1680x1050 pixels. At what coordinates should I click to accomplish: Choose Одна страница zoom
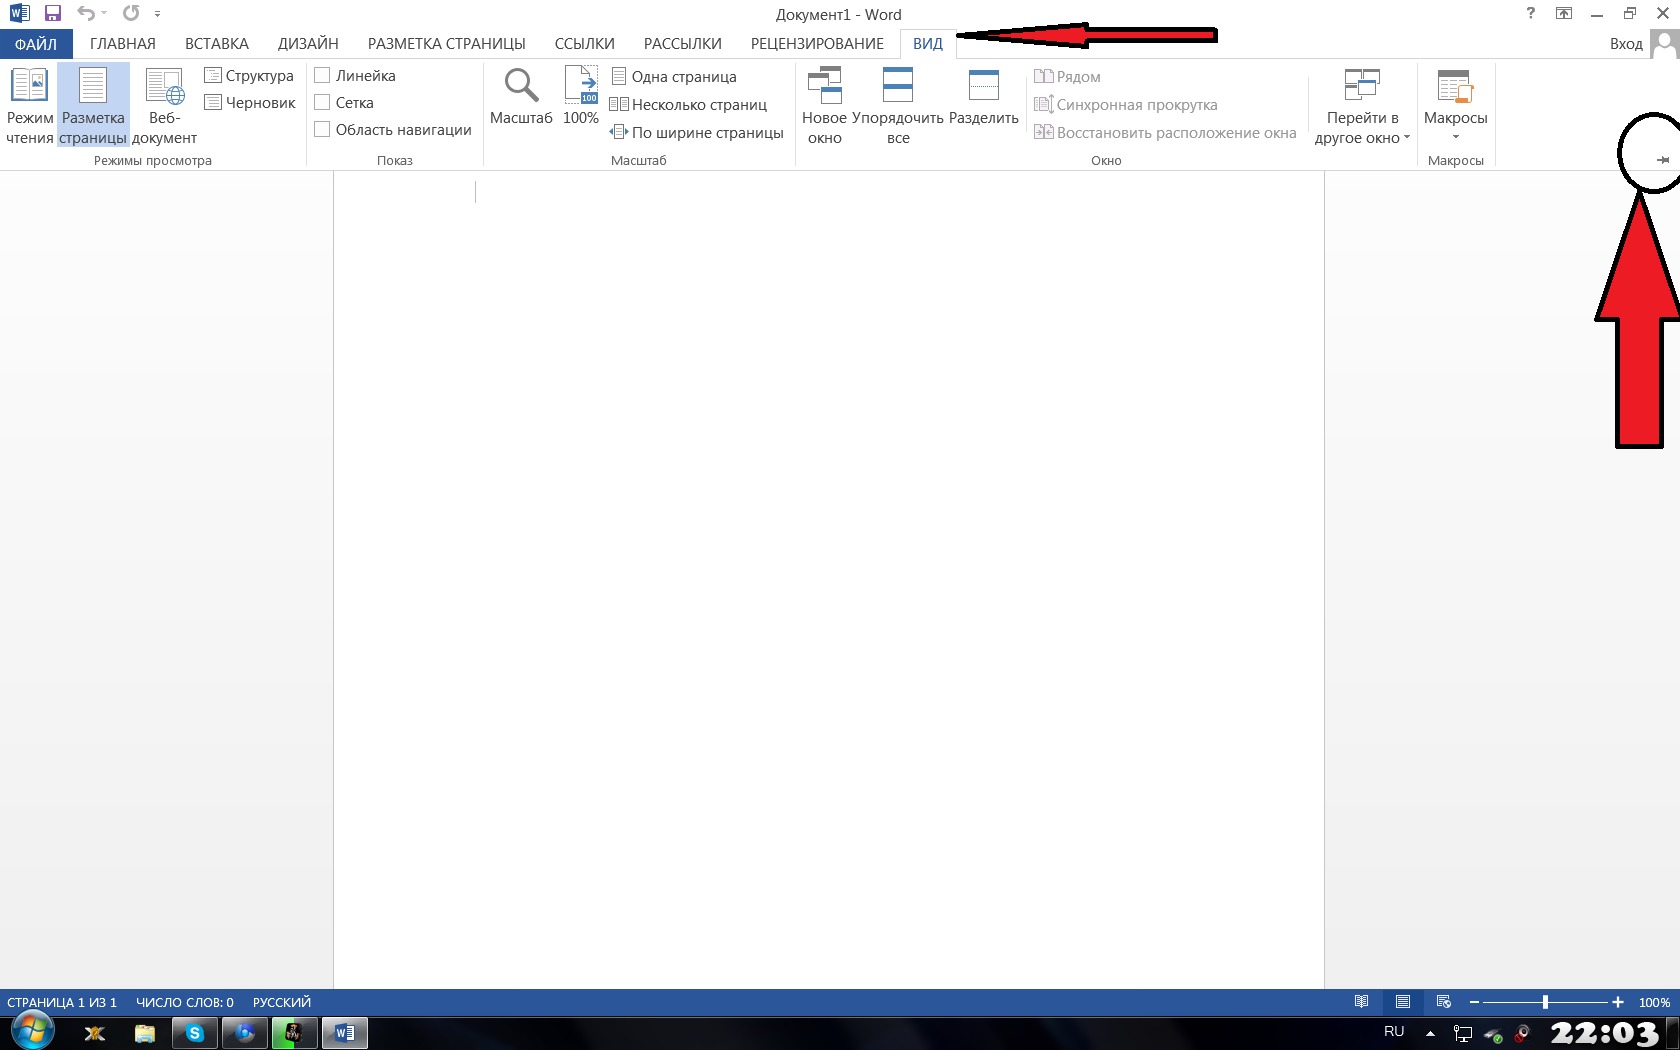tap(673, 76)
